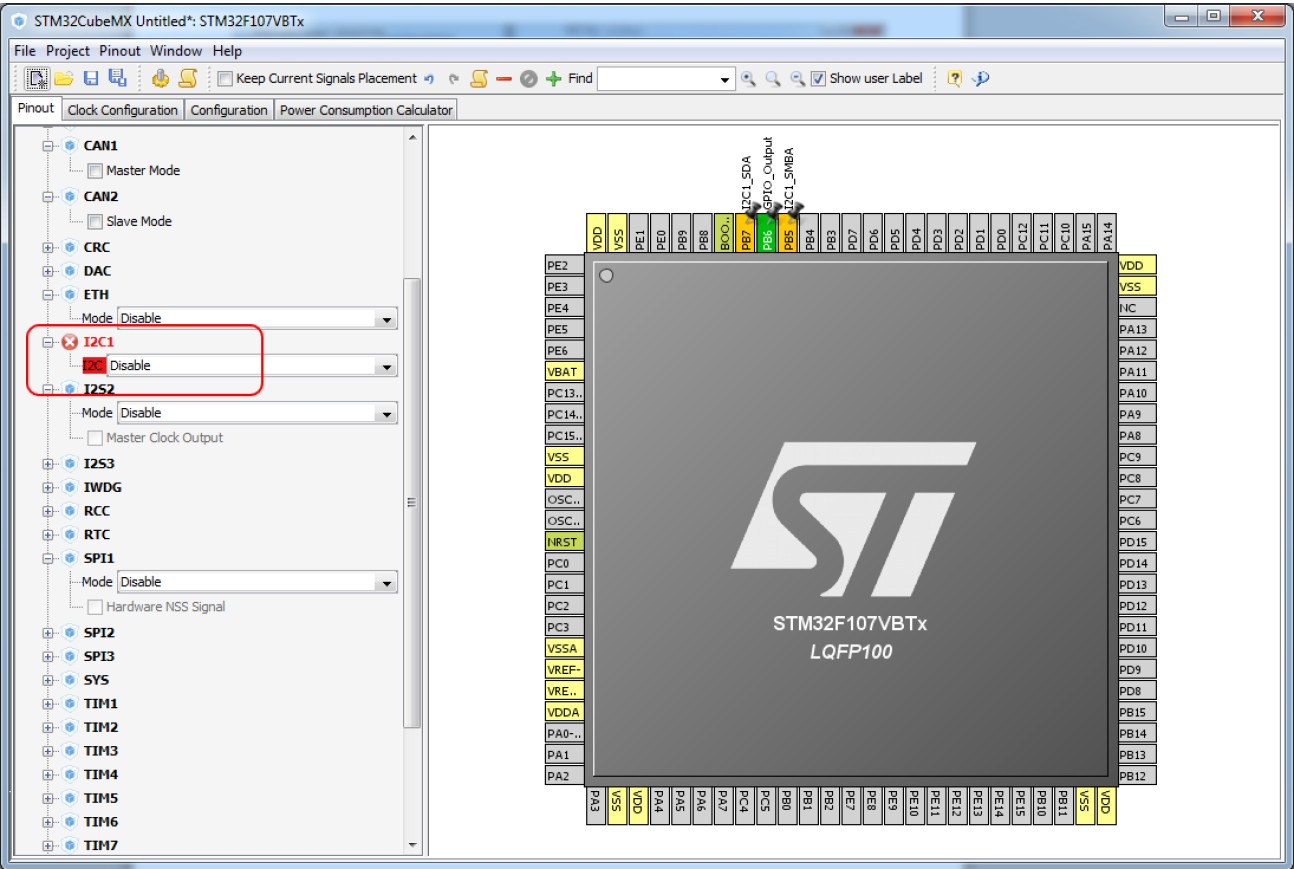The width and height of the screenshot is (1294, 869).
Task: Select the IWDG tree item label
Action: pos(101,487)
